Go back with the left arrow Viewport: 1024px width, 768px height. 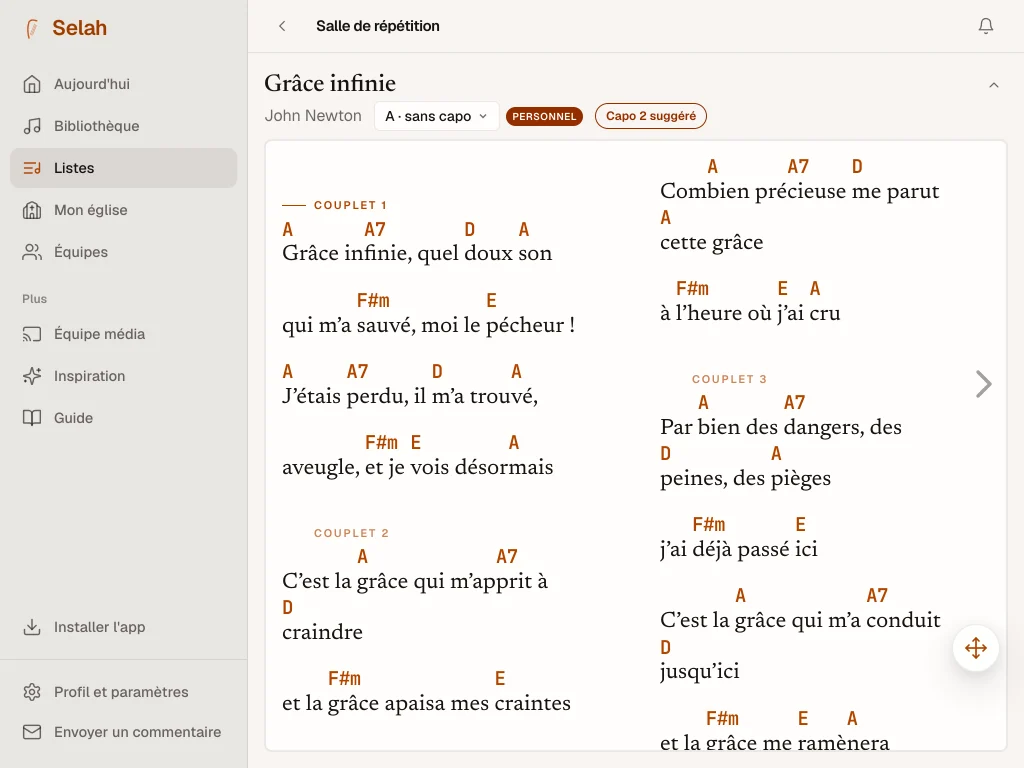point(282,26)
